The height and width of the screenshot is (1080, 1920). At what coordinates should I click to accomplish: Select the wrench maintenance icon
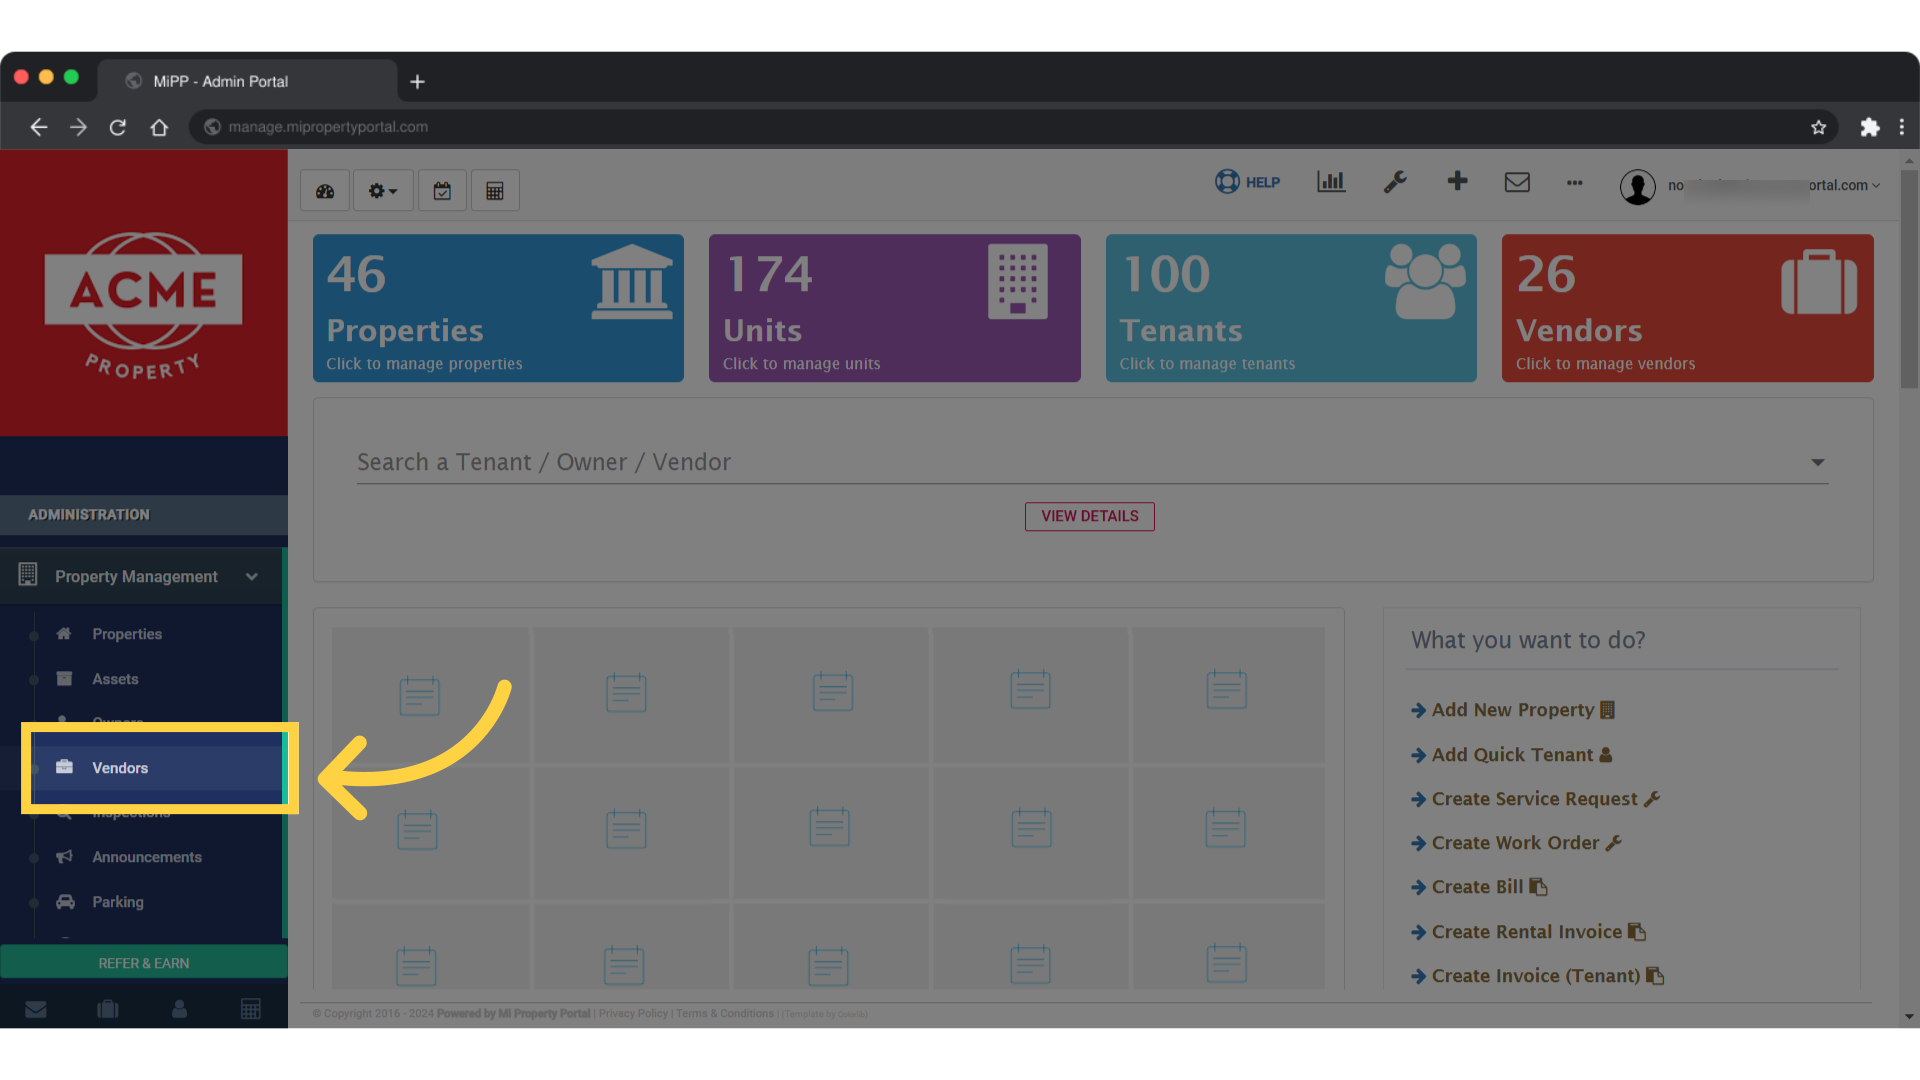(x=1395, y=183)
